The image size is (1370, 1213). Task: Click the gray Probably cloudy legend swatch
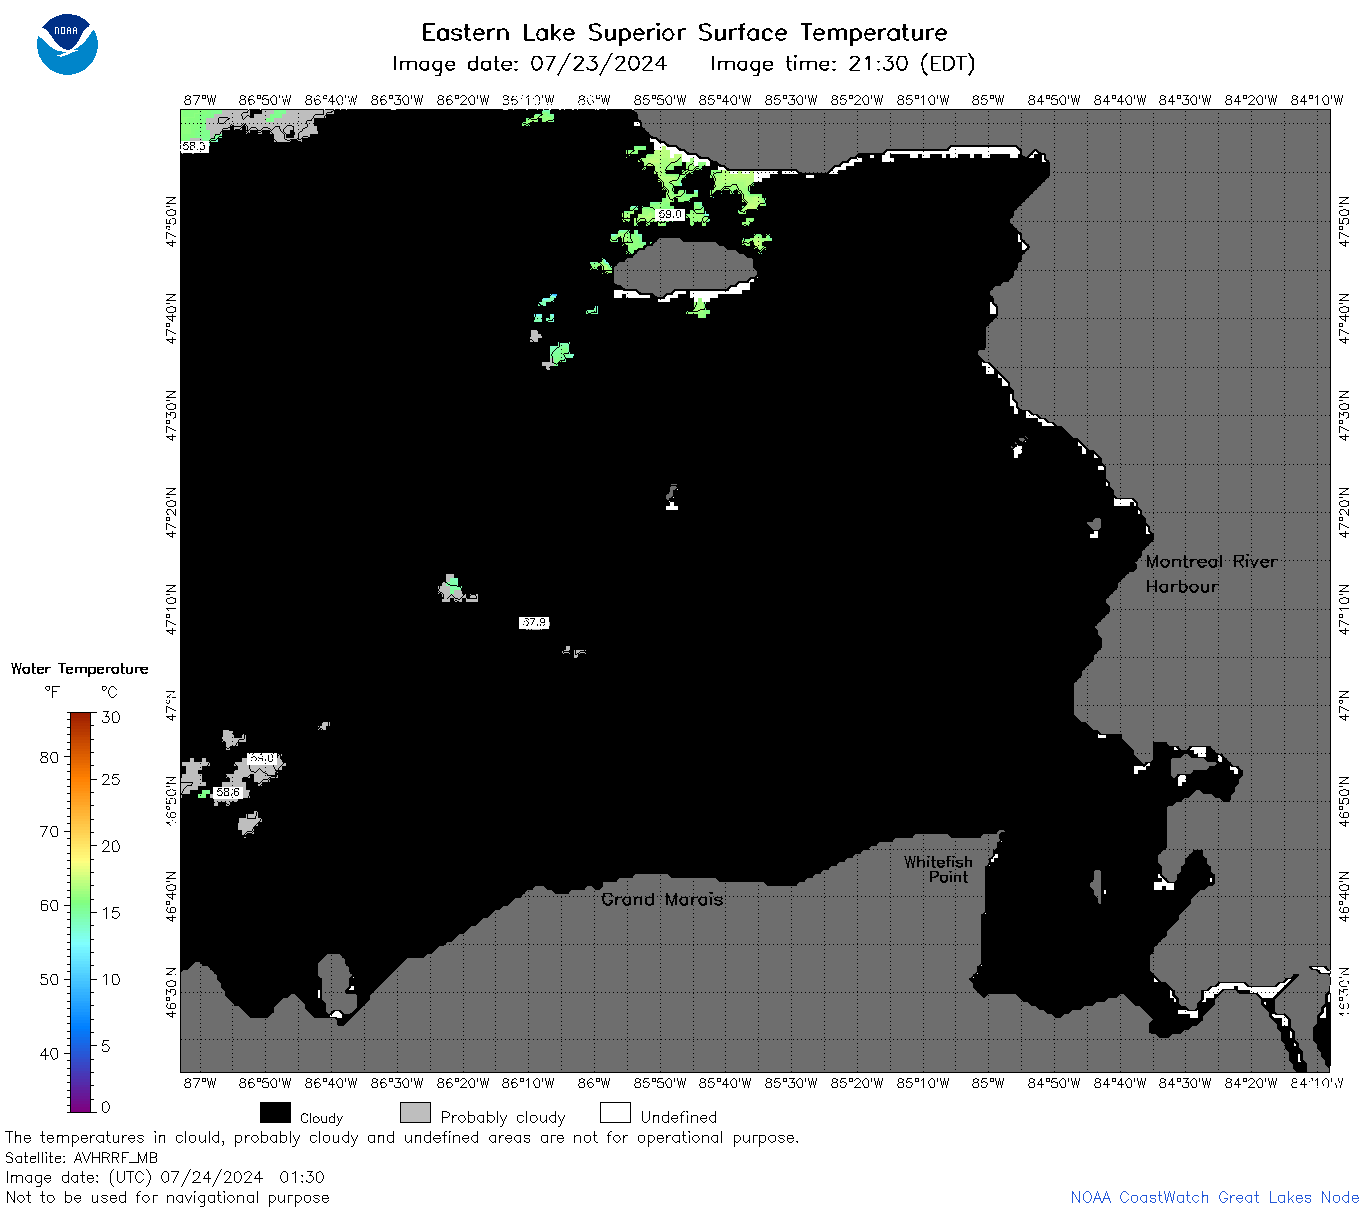pos(415,1113)
